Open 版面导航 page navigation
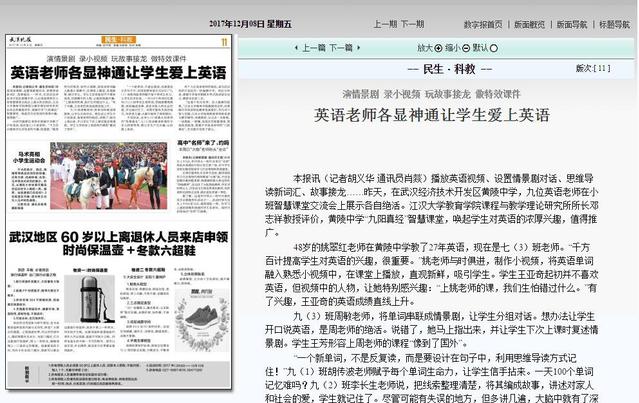Screen dimensions: 639x403 572,24
